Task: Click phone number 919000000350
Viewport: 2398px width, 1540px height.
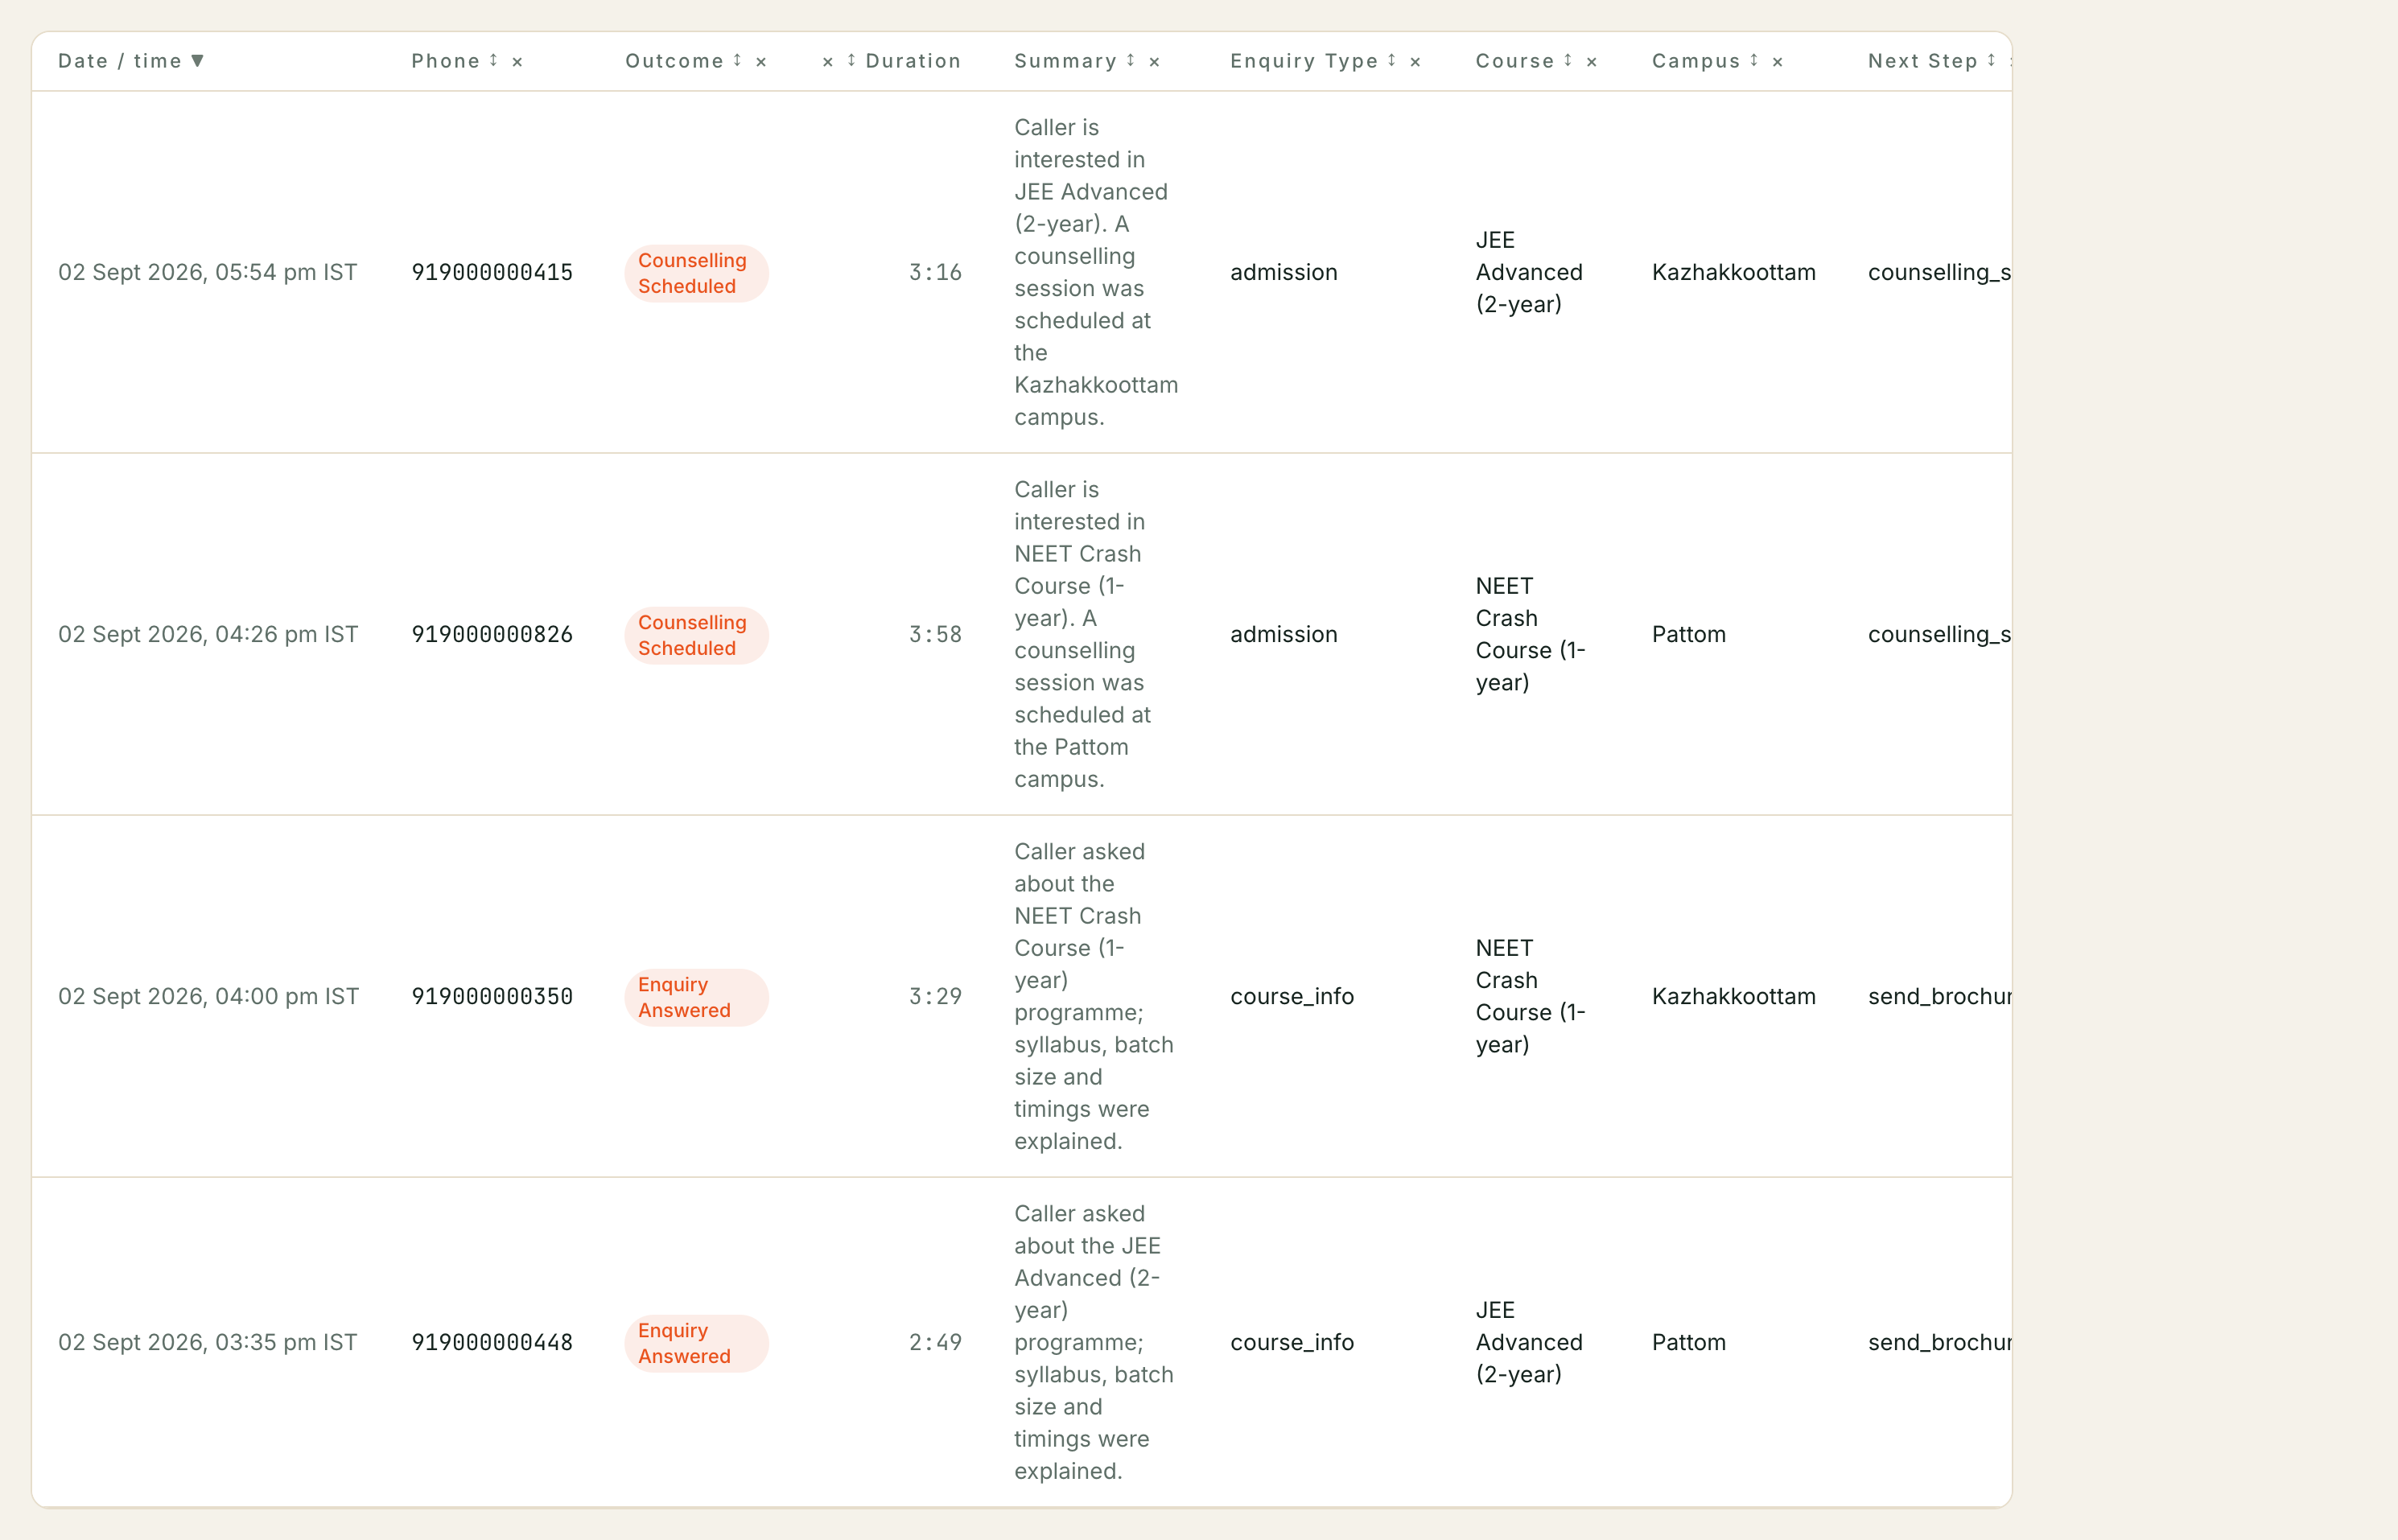Action: [492, 996]
